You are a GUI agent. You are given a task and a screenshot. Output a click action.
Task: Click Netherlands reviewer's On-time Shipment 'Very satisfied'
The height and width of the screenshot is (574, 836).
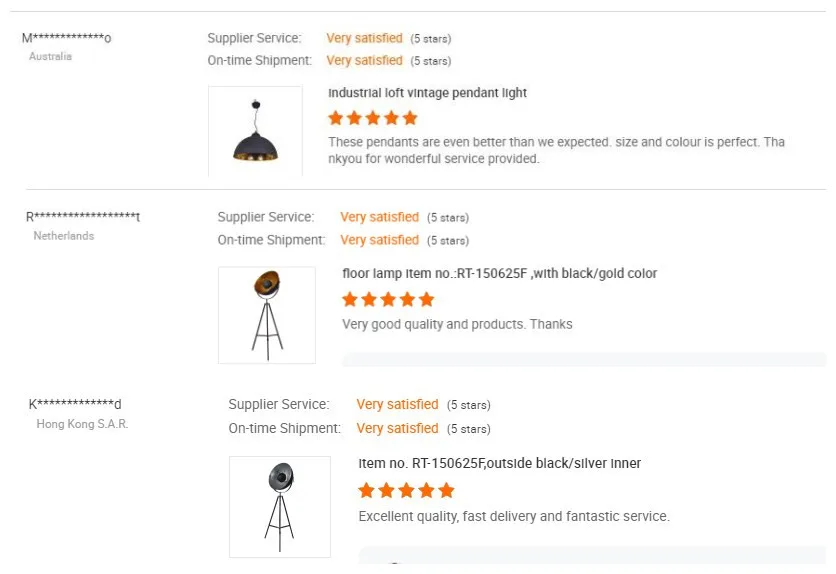point(379,240)
